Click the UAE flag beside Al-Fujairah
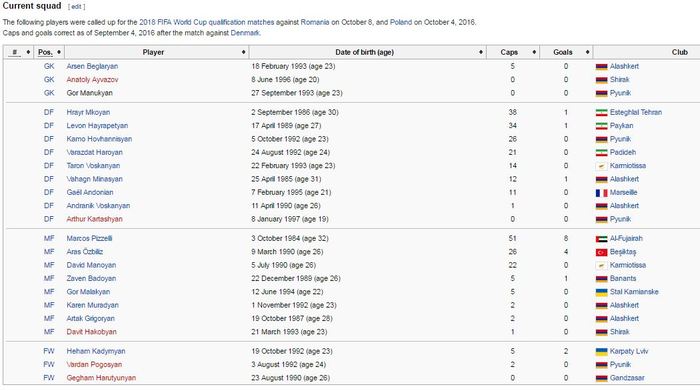This screenshot has height=391, width=700. [601, 239]
